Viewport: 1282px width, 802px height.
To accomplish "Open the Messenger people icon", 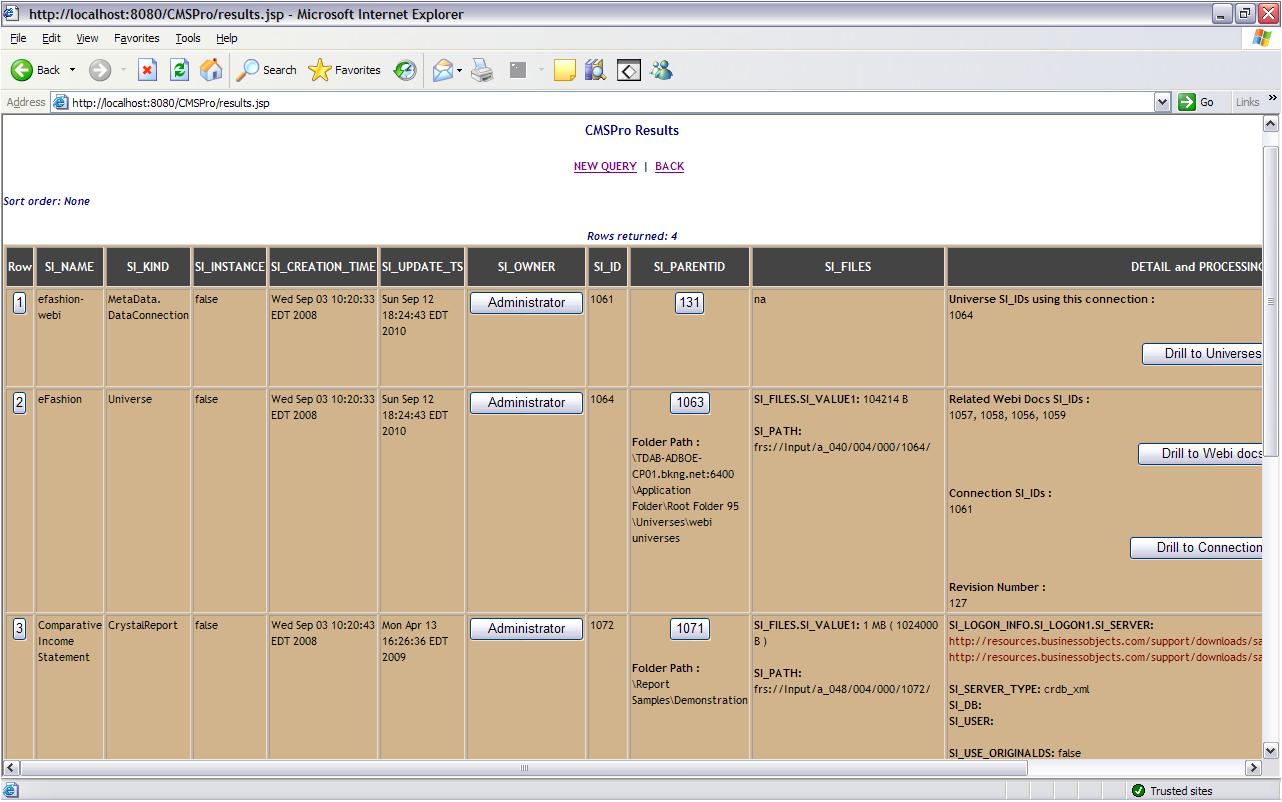I will [661, 70].
